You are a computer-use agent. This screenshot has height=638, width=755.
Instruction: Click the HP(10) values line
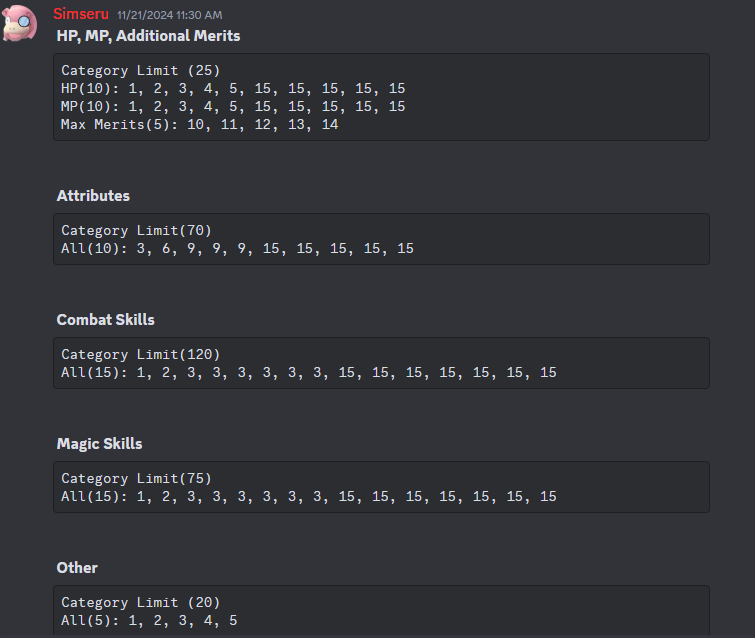(x=233, y=89)
